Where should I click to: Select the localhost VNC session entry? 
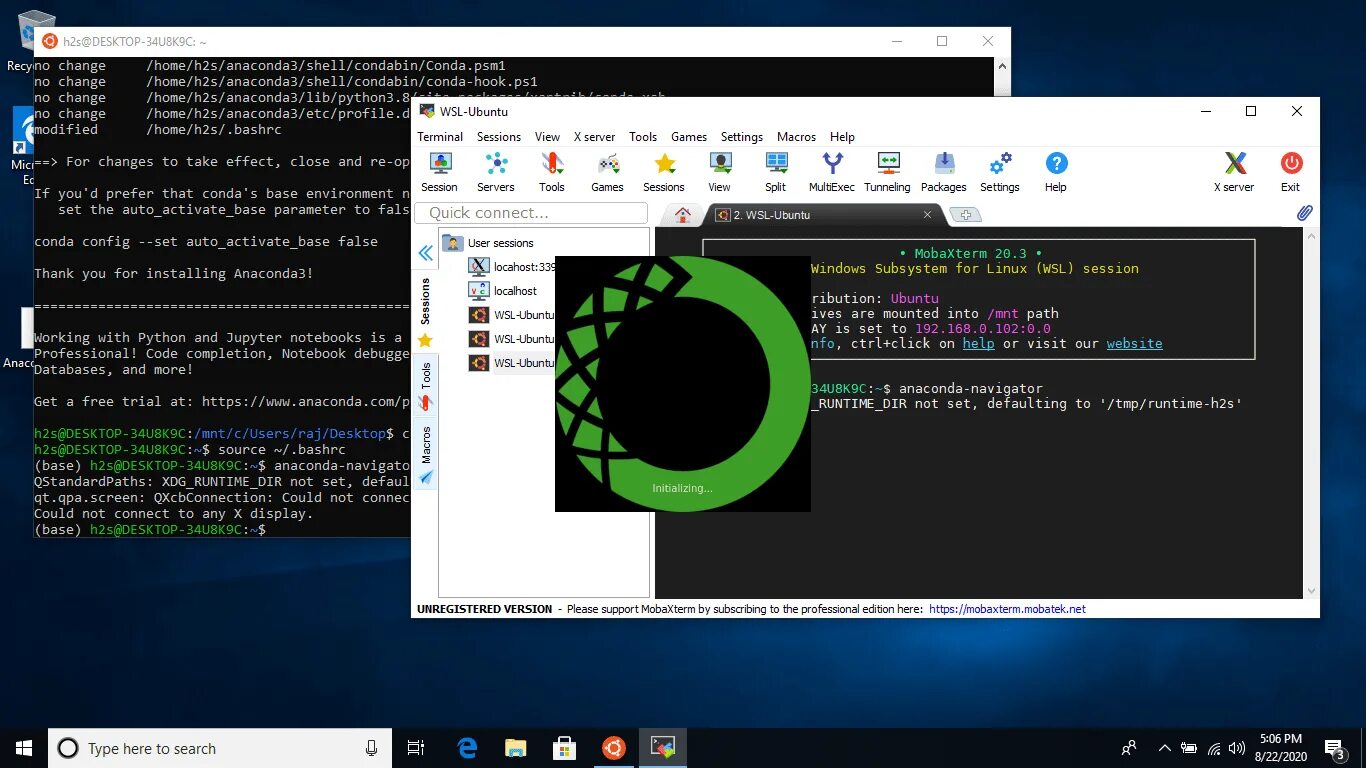tap(504, 291)
